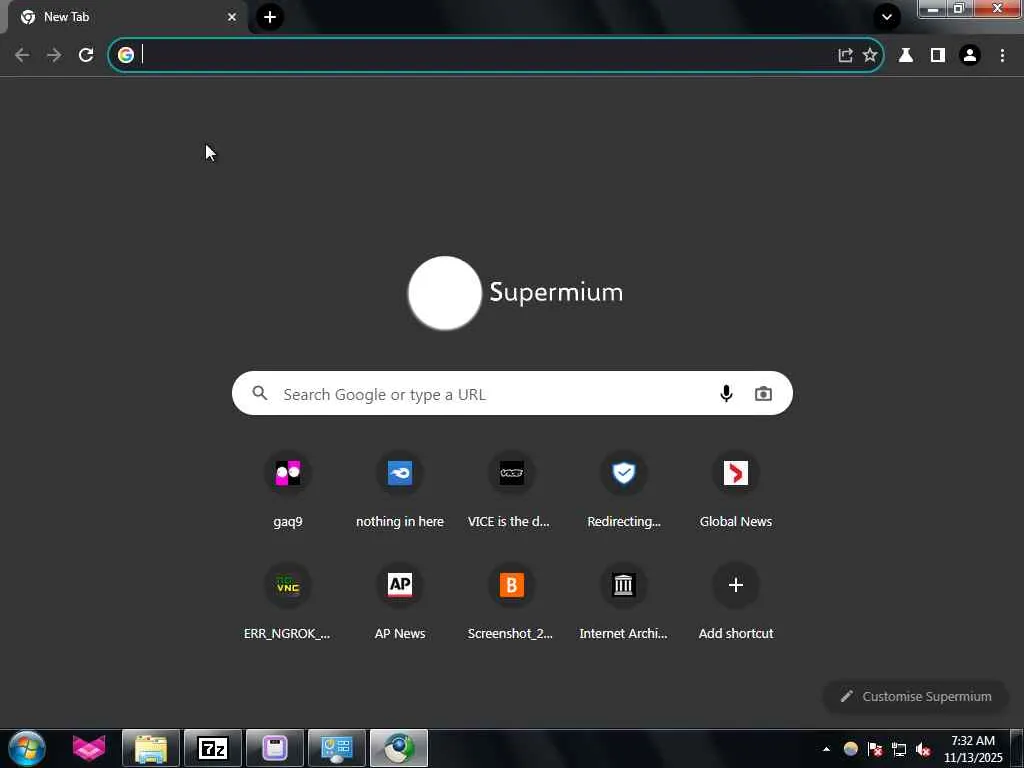The height and width of the screenshot is (768, 1024).
Task: Click the round globe tray icon
Action: 851,749
